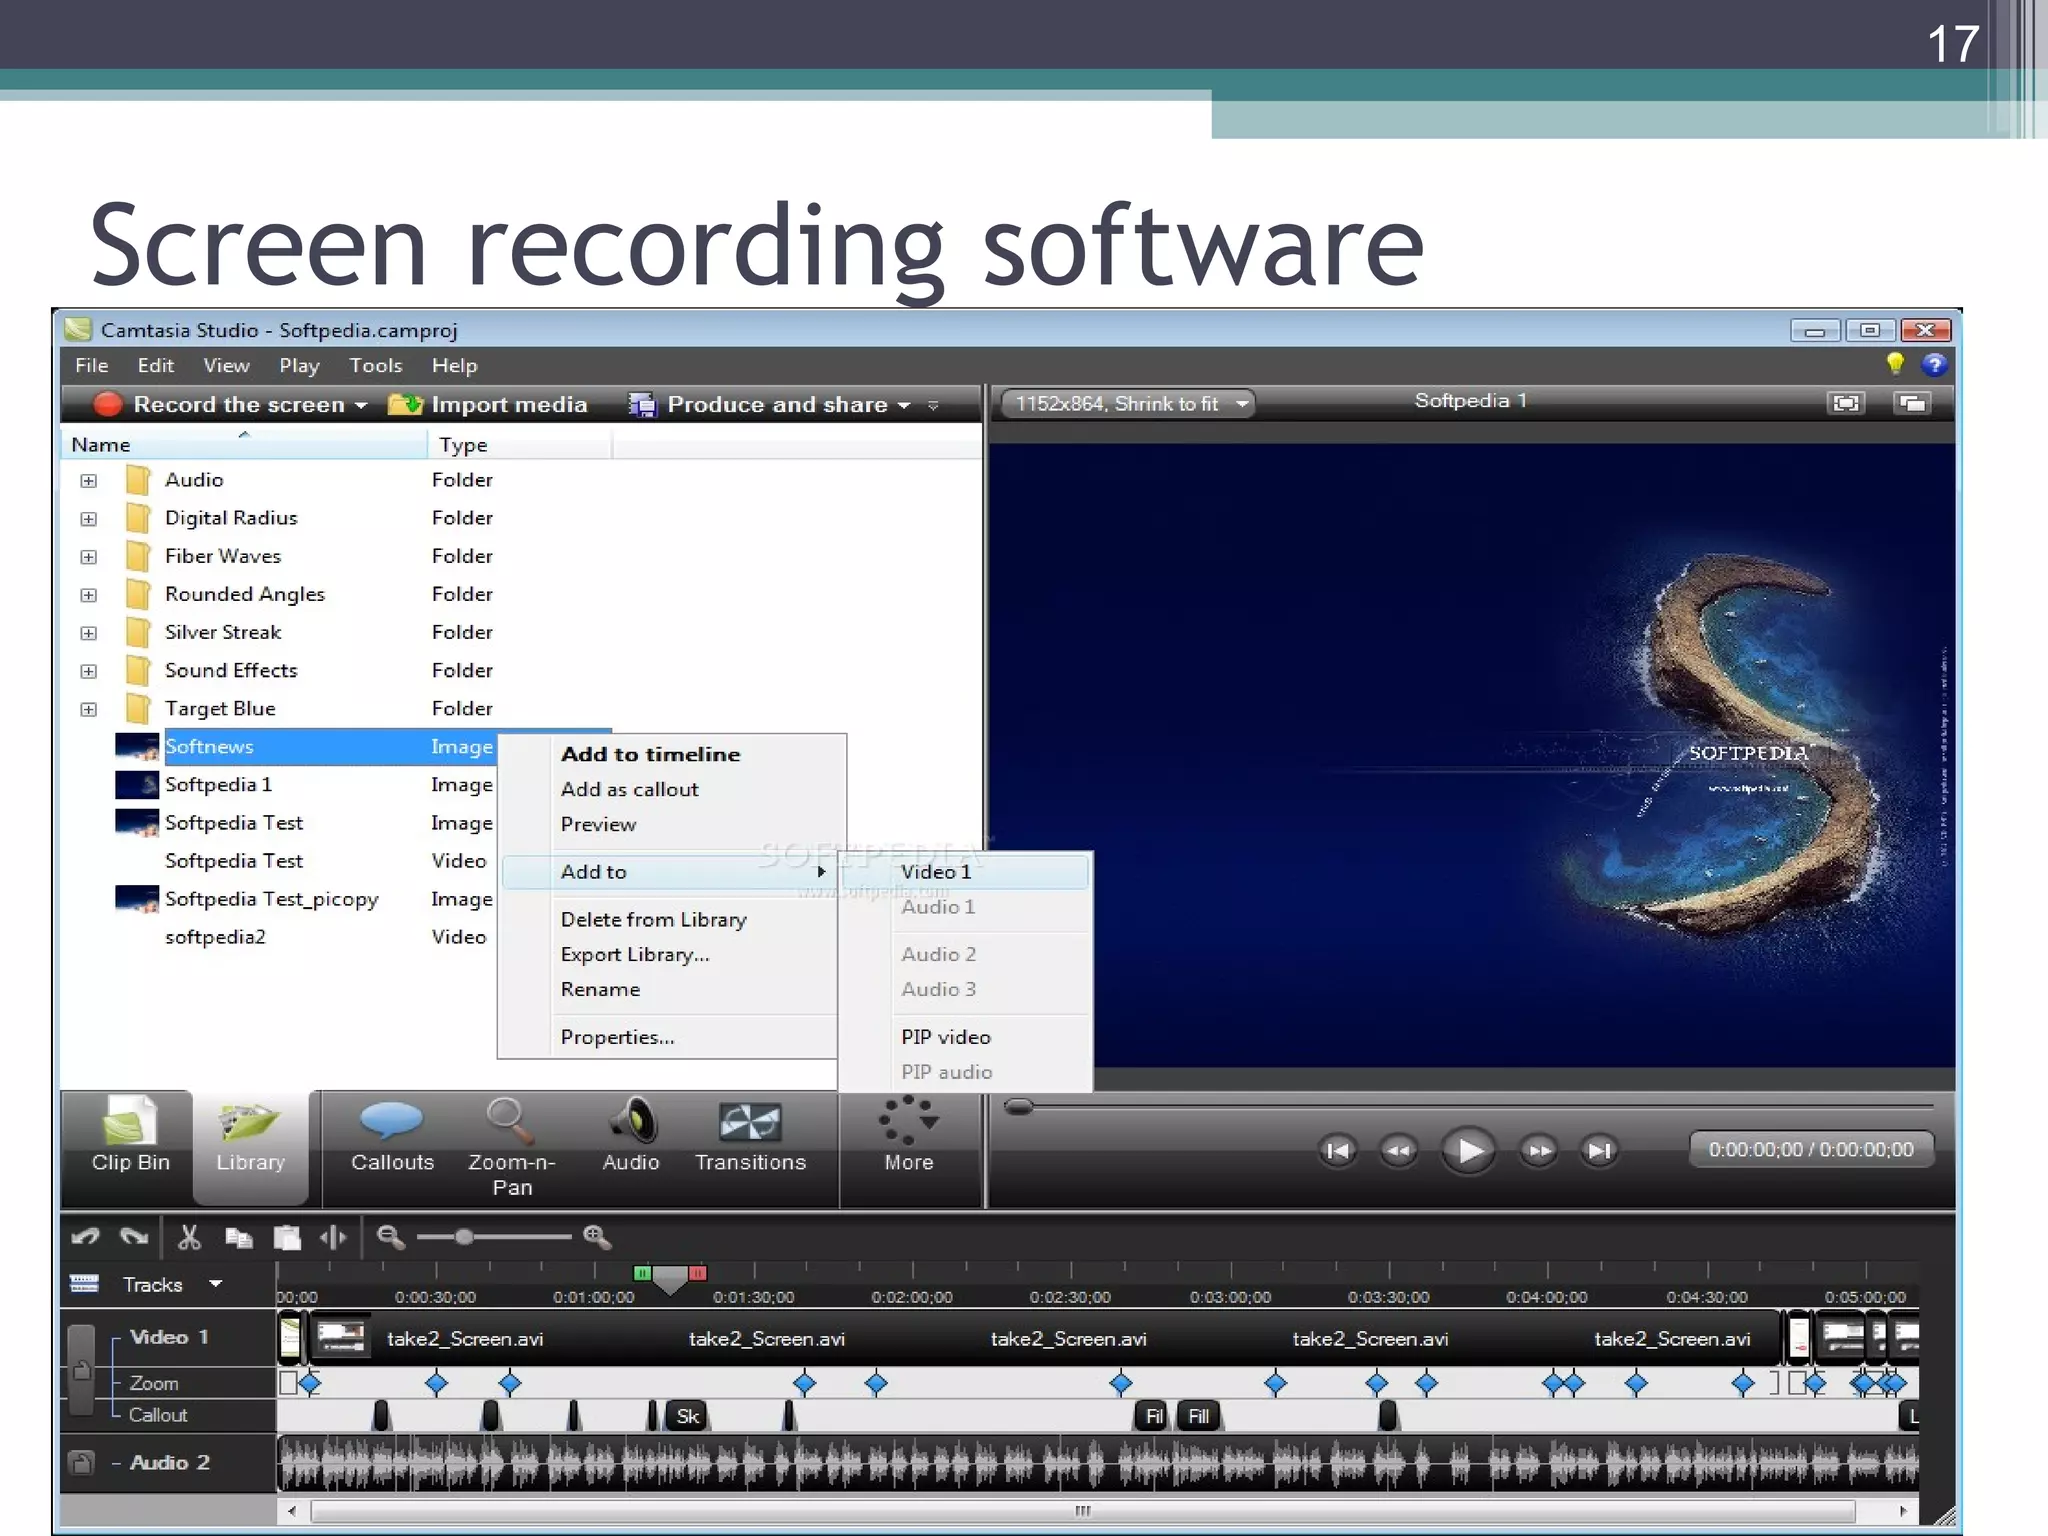Click the zoom out magnifier on timeline
The height and width of the screenshot is (1536, 2048).
tap(390, 1237)
